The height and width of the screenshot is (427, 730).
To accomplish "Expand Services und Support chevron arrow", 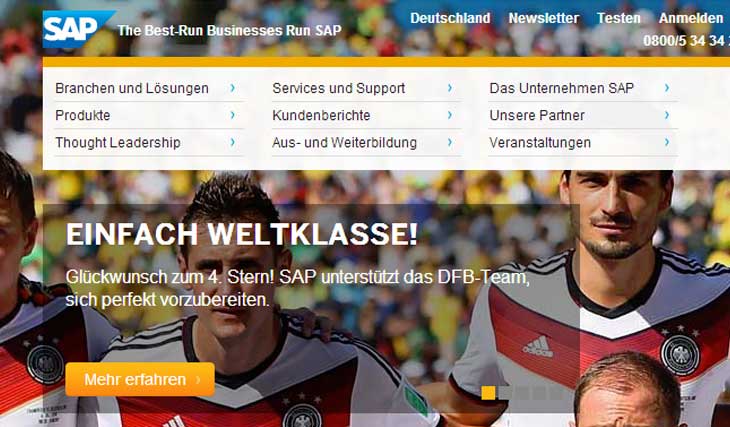I will tap(450, 88).
